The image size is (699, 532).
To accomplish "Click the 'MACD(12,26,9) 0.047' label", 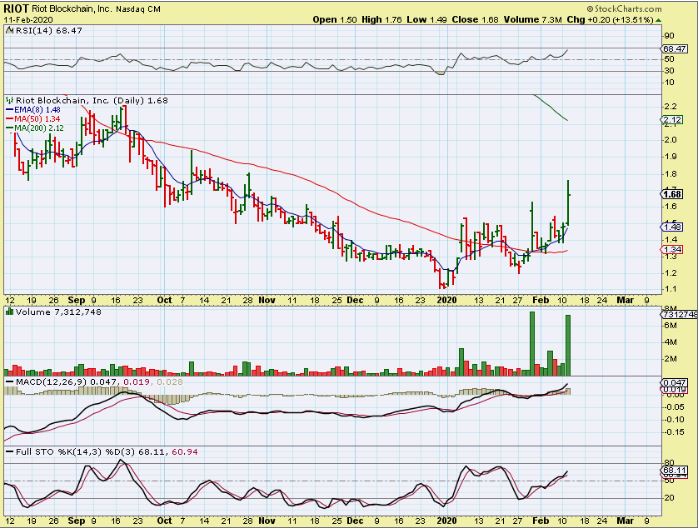I will coord(67,382).
